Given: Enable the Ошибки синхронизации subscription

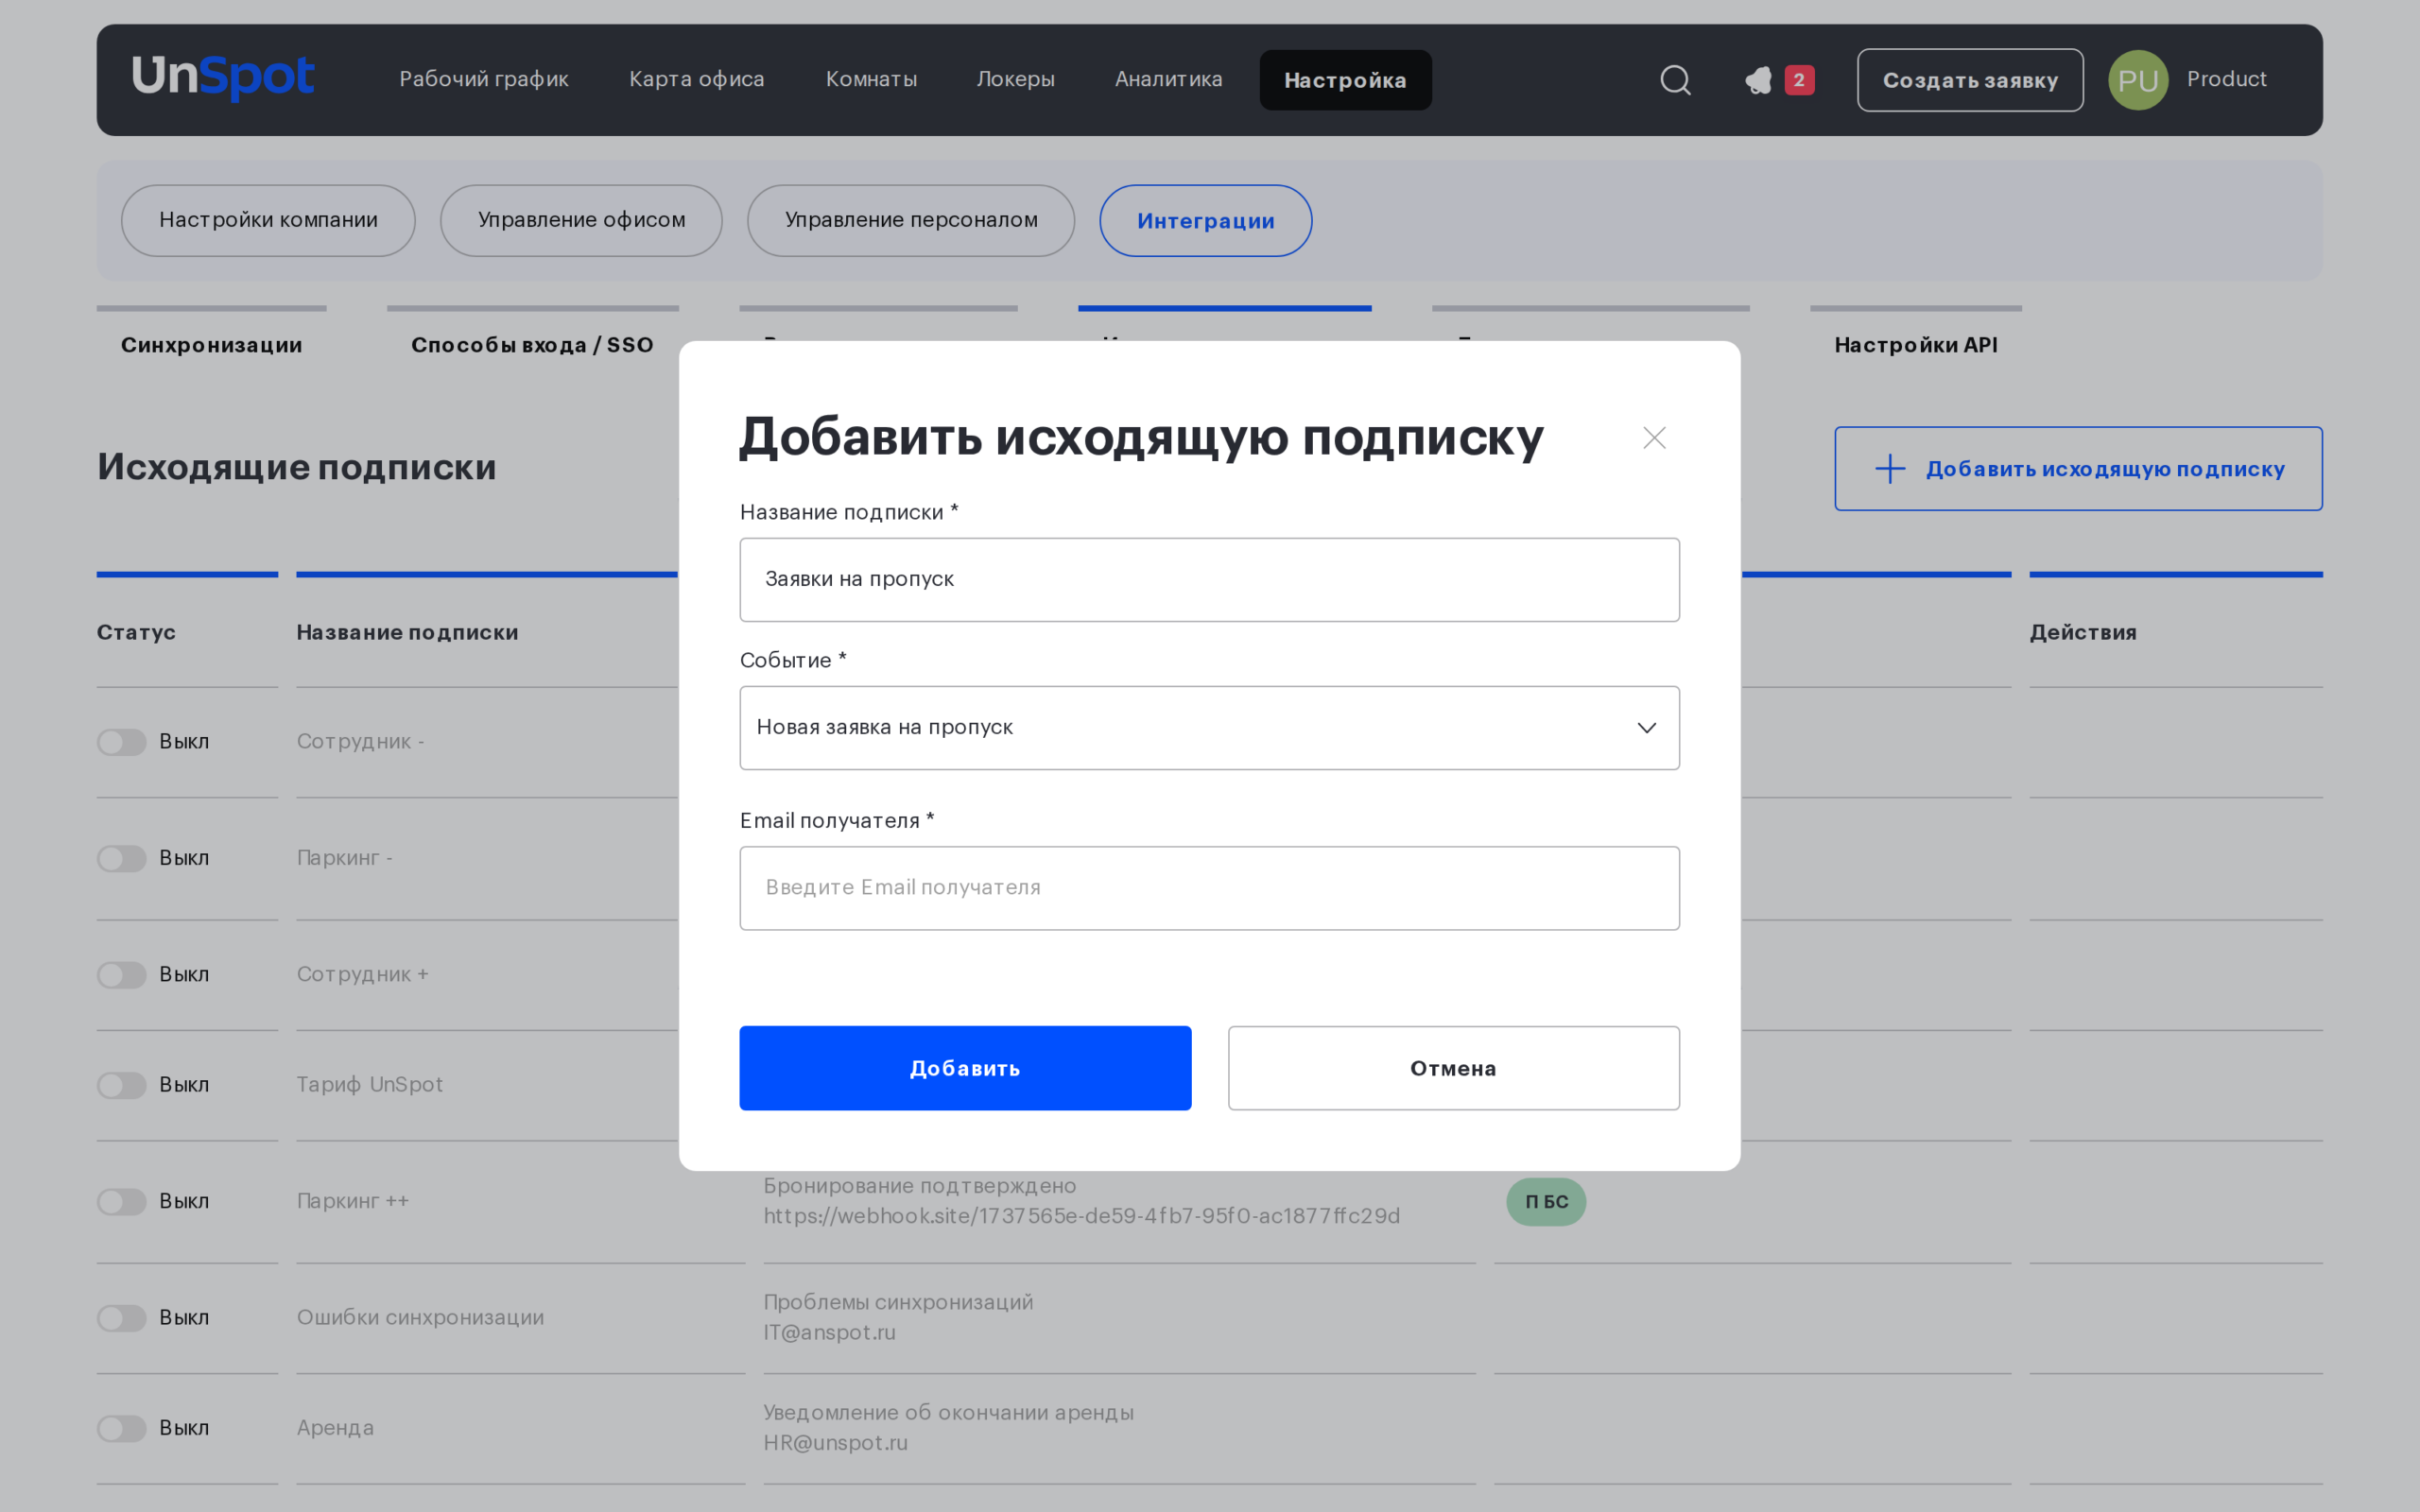Looking at the screenshot, I should coord(122,1318).
